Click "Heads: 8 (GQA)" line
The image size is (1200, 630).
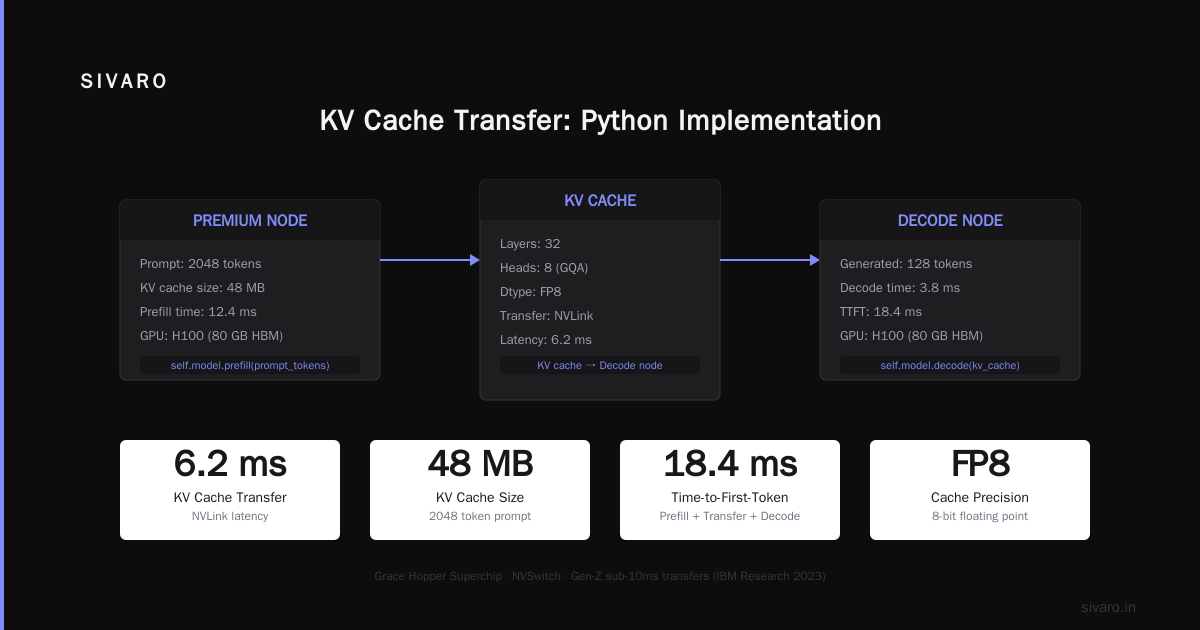pyautogui.click(x=546, y=268)
